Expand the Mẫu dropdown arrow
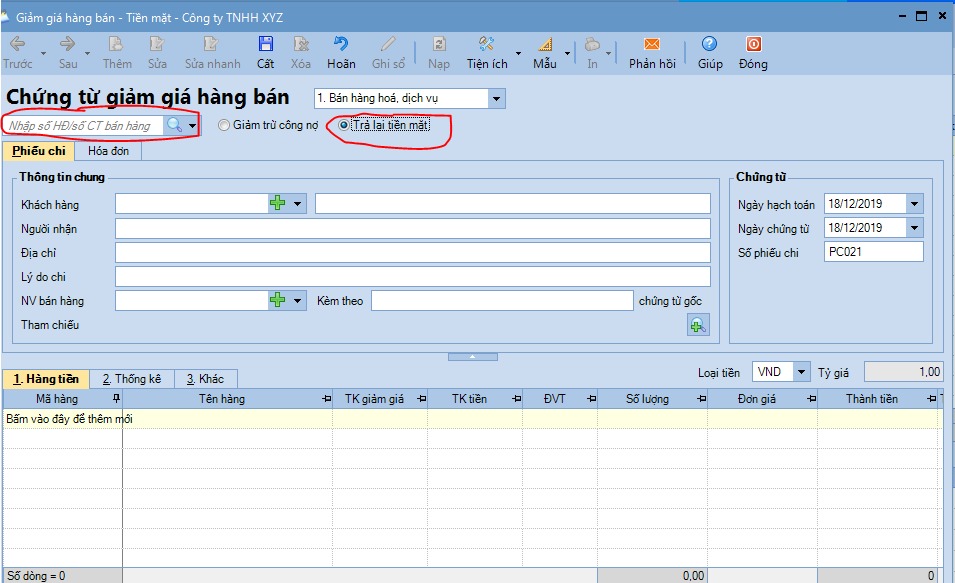Viewport: 955px width, 583px height. click(567, 54)
